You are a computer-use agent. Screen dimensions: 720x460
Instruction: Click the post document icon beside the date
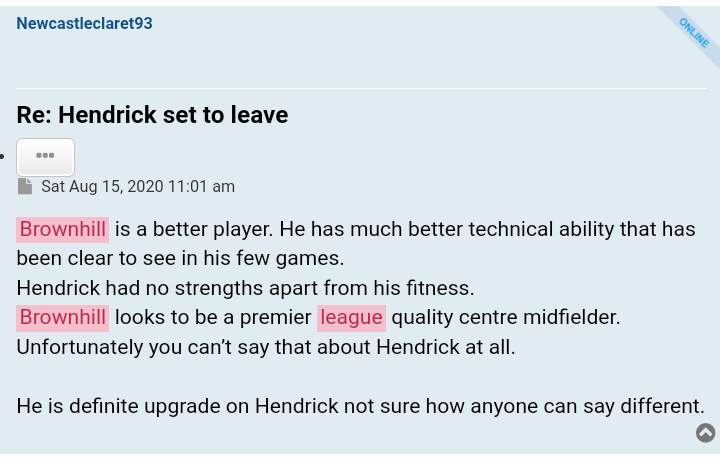pos(25,186)
